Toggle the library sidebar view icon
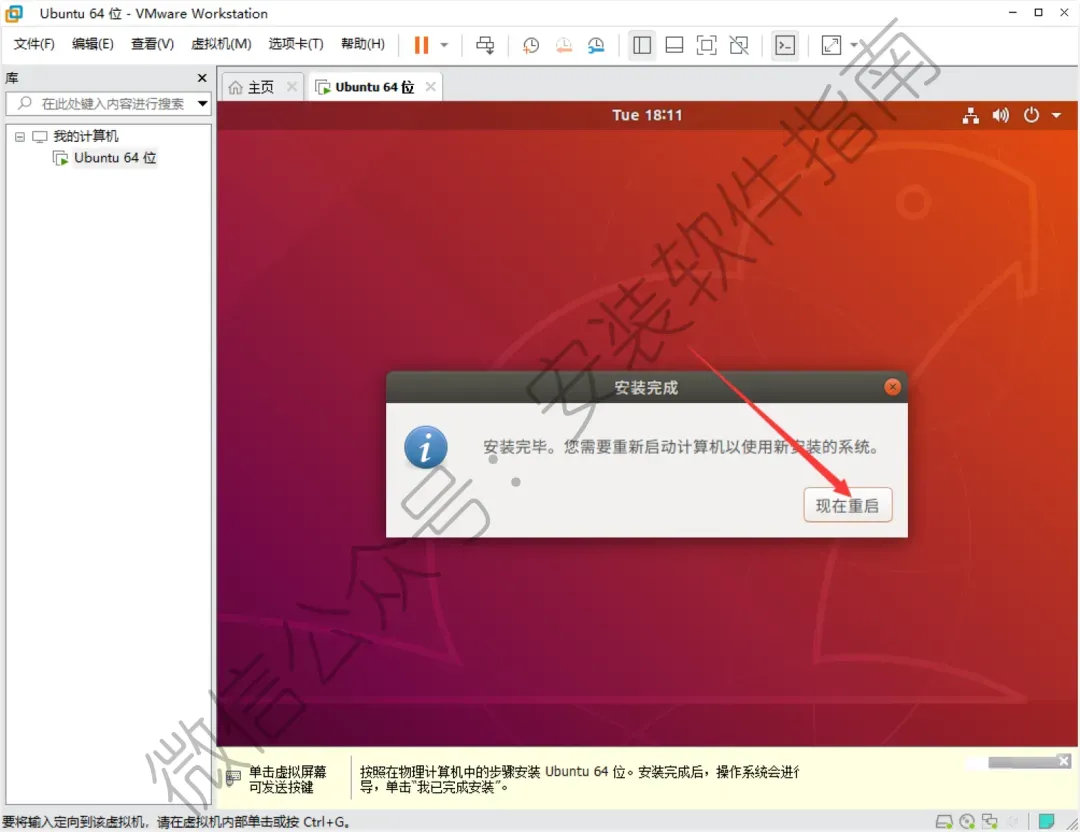Screen dimensions: 1080x832 [x=641, y=45]
